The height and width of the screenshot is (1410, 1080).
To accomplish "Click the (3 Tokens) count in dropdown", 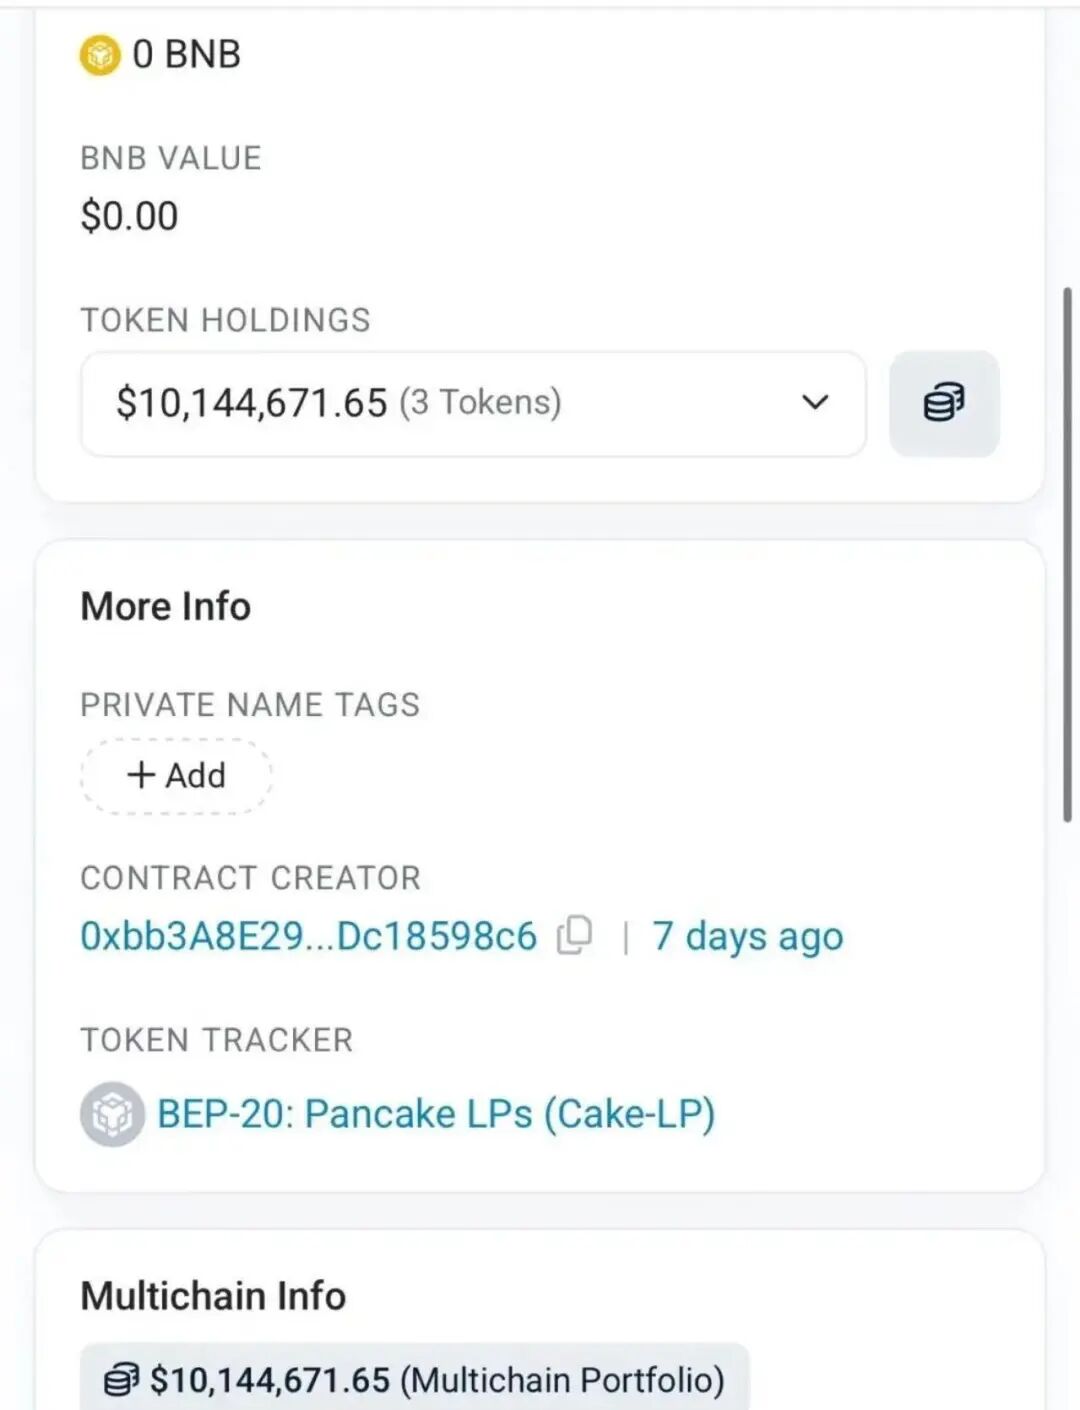I will point(481,402).
